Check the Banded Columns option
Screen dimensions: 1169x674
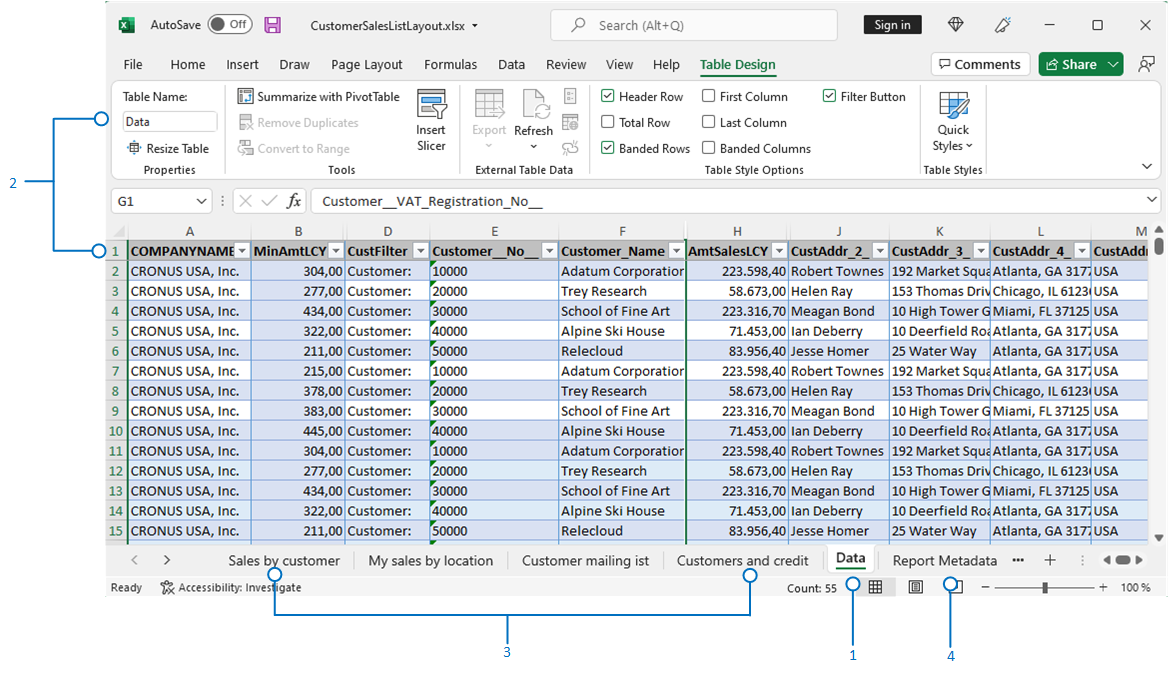[x=708, y=149]
